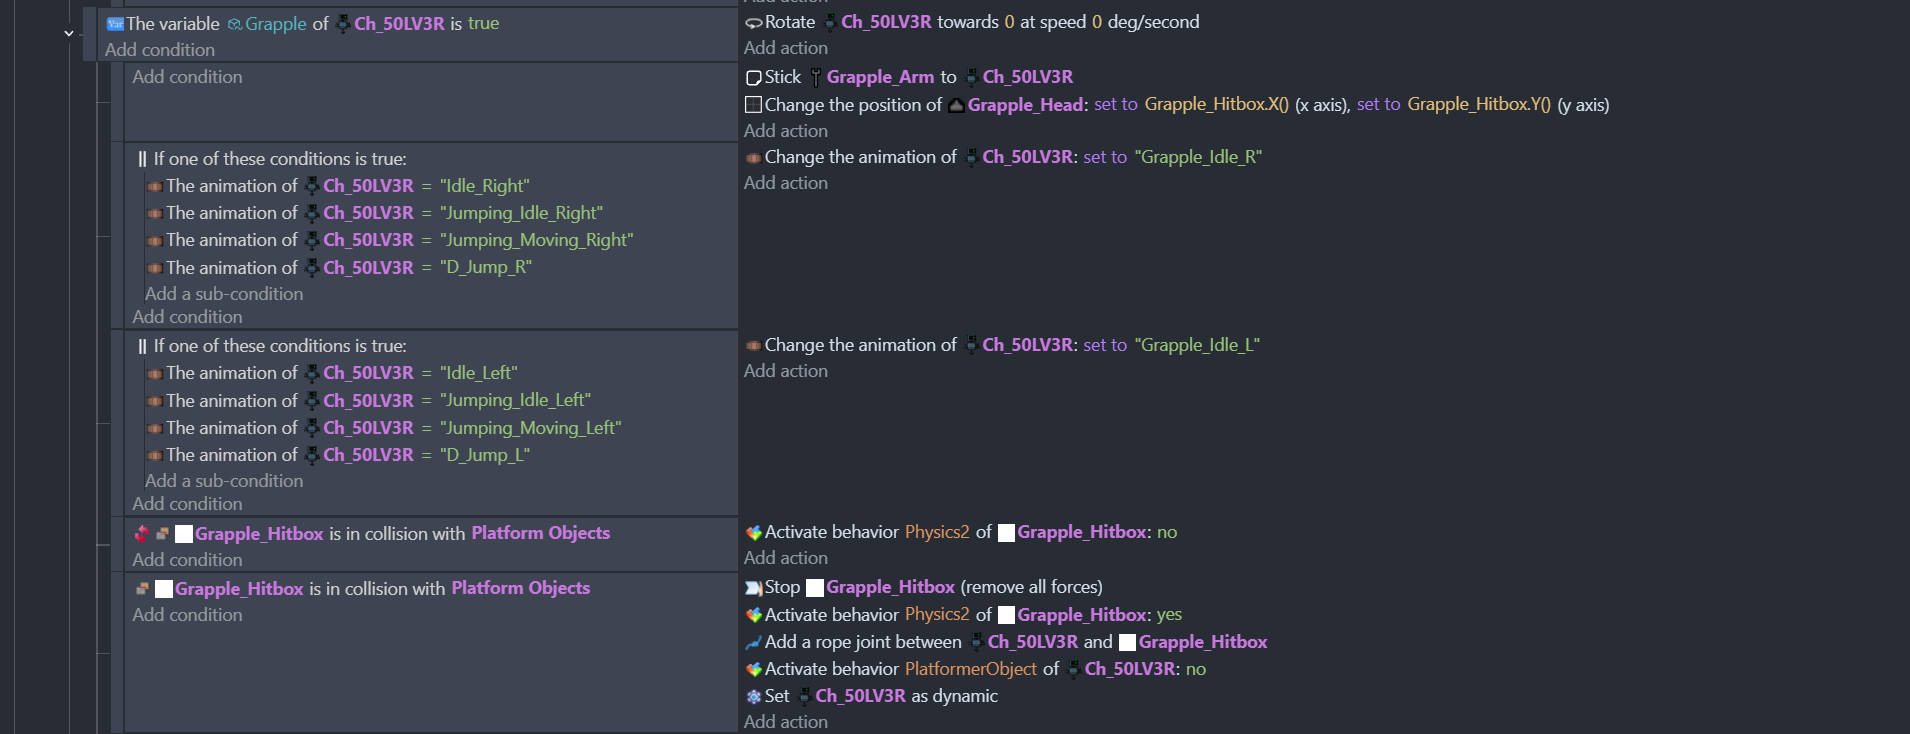Select the "Grapple_Idle_R" animation value

pos(1198,157)
